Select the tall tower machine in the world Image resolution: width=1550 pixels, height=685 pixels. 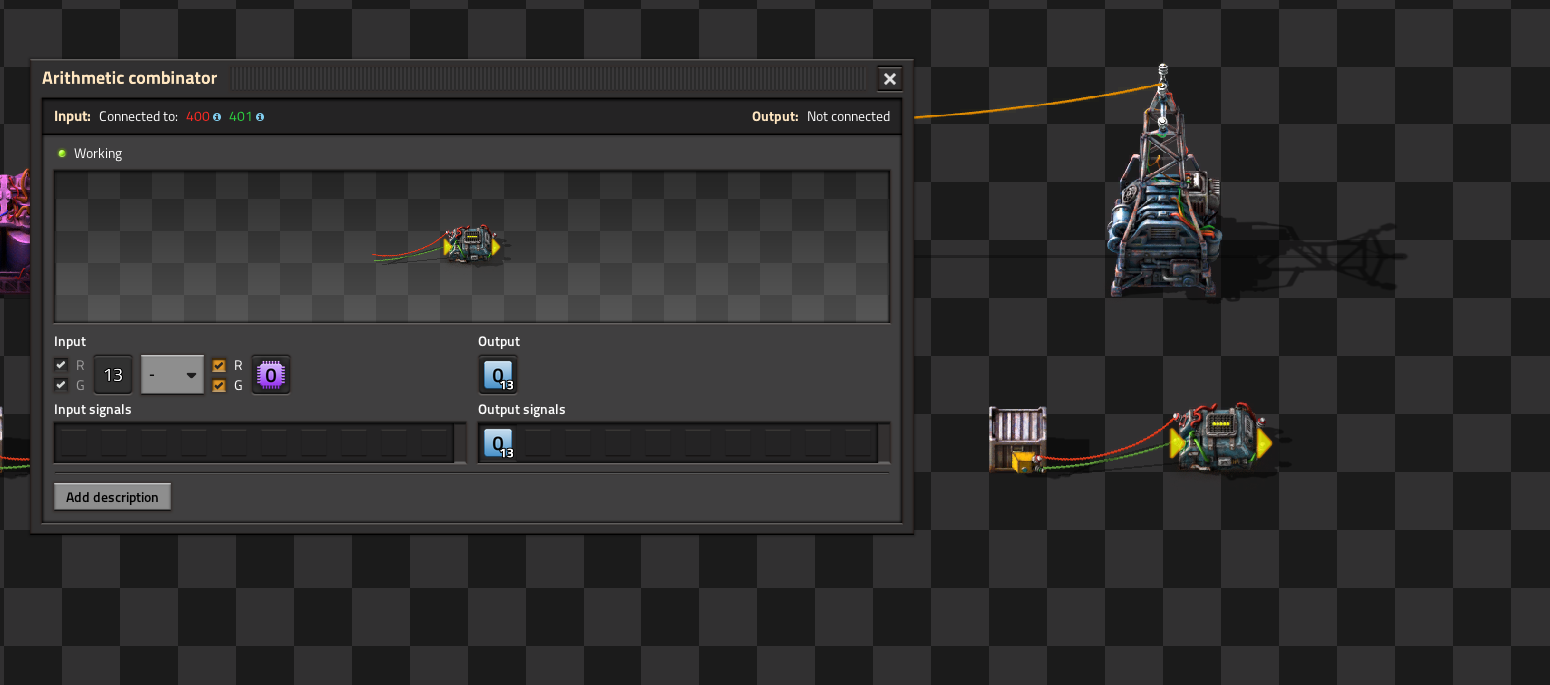[1164, 183]
